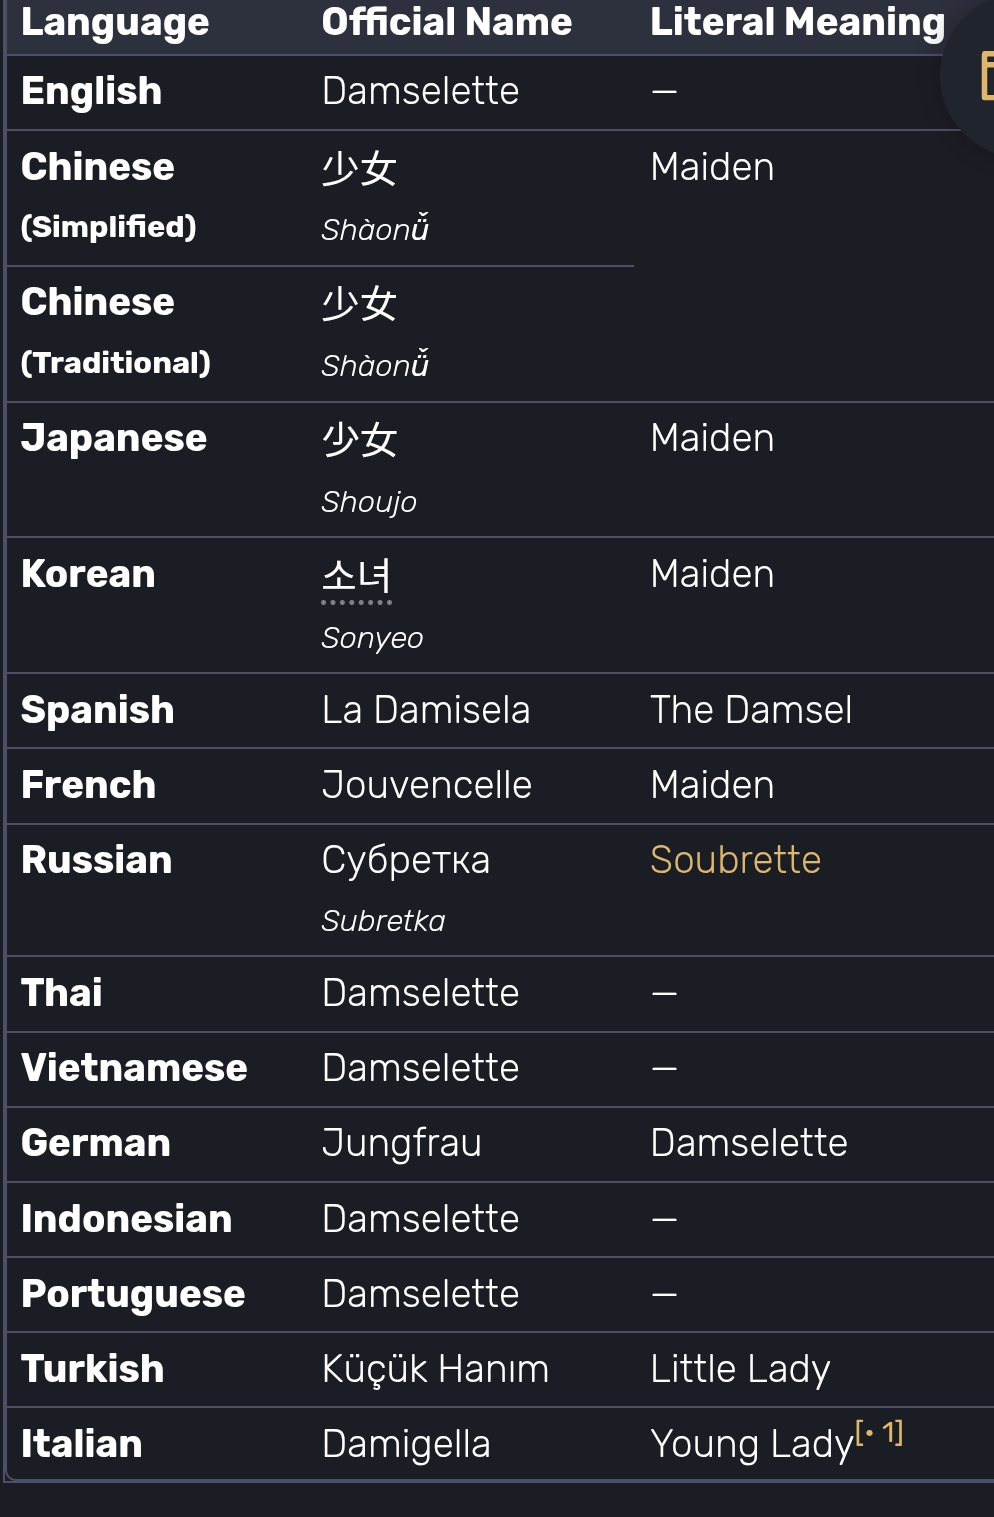Click the Official Name column header
The width and height of the screenshot is (994, 1517).
(447, 22)
